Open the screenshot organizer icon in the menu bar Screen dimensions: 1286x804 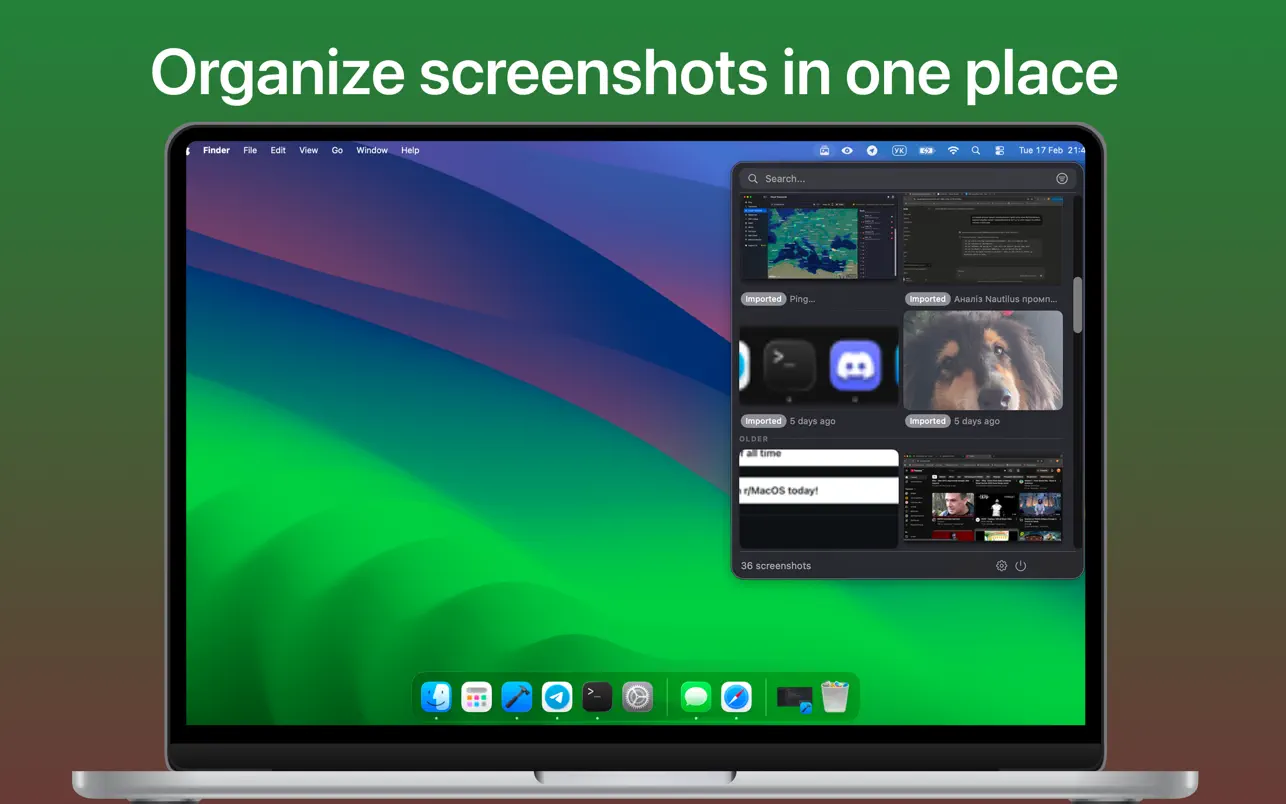point(824,151)
